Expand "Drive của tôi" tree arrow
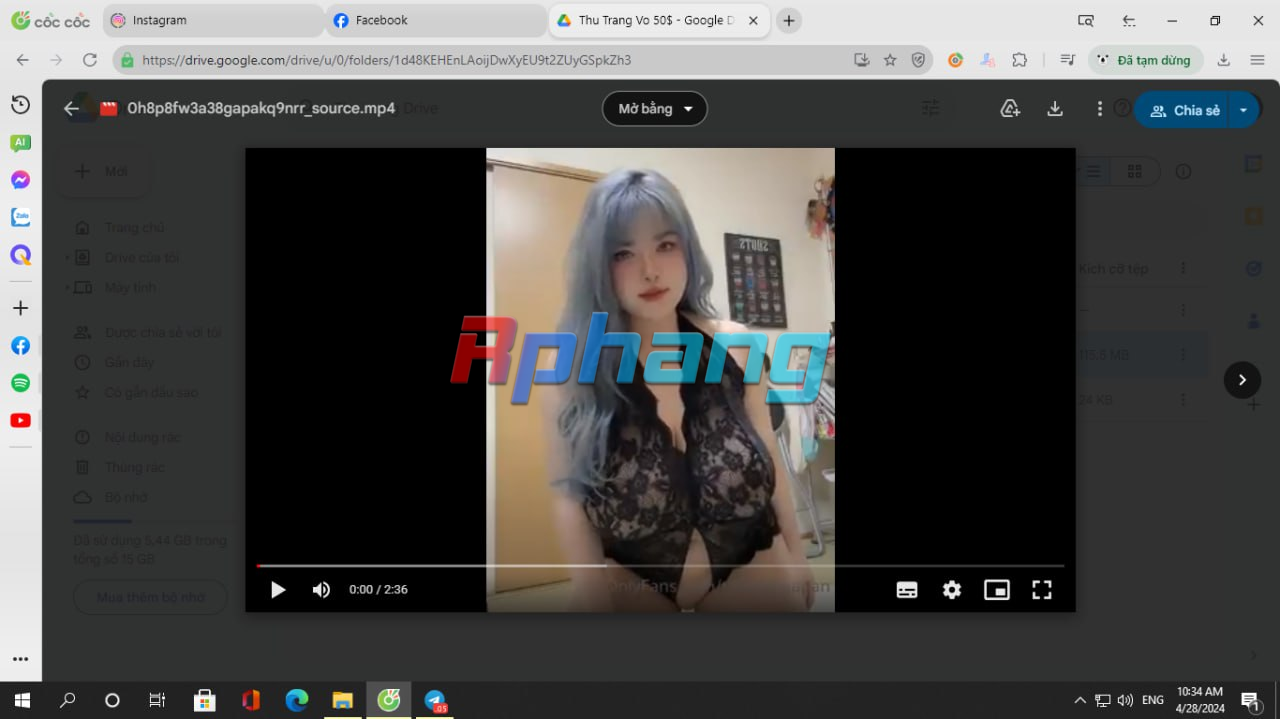 (68, 258)
